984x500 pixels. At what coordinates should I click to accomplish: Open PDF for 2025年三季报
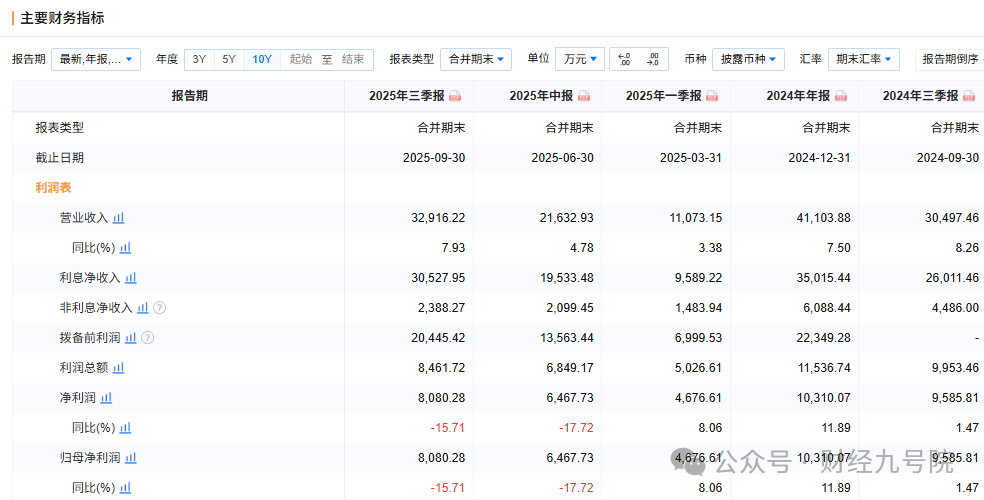455,96
